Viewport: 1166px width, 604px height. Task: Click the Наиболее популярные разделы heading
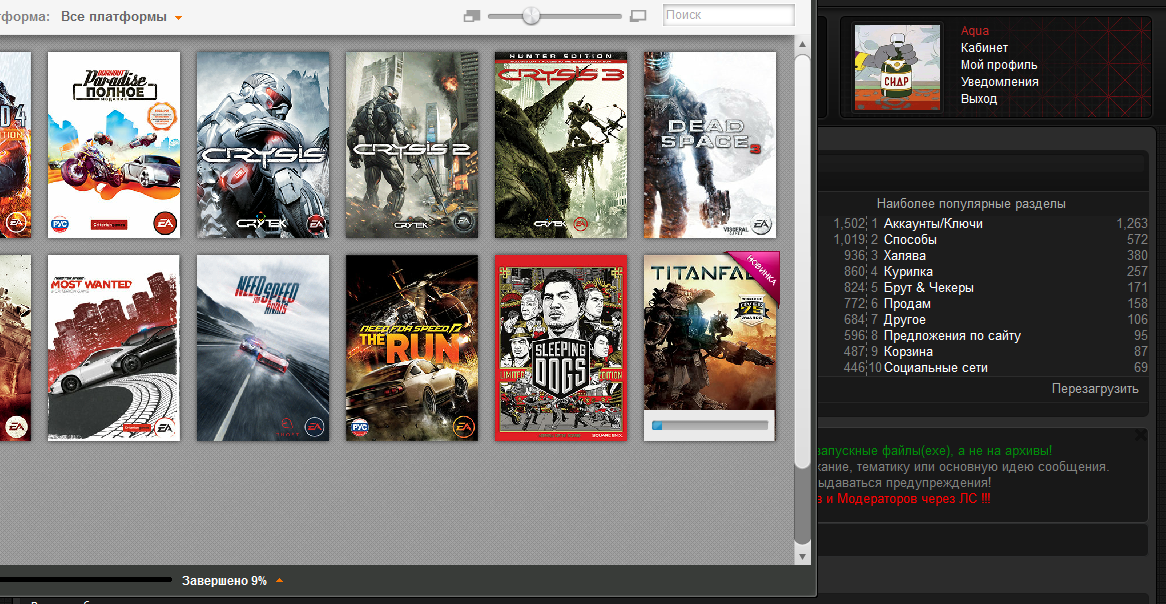[970, 204]
